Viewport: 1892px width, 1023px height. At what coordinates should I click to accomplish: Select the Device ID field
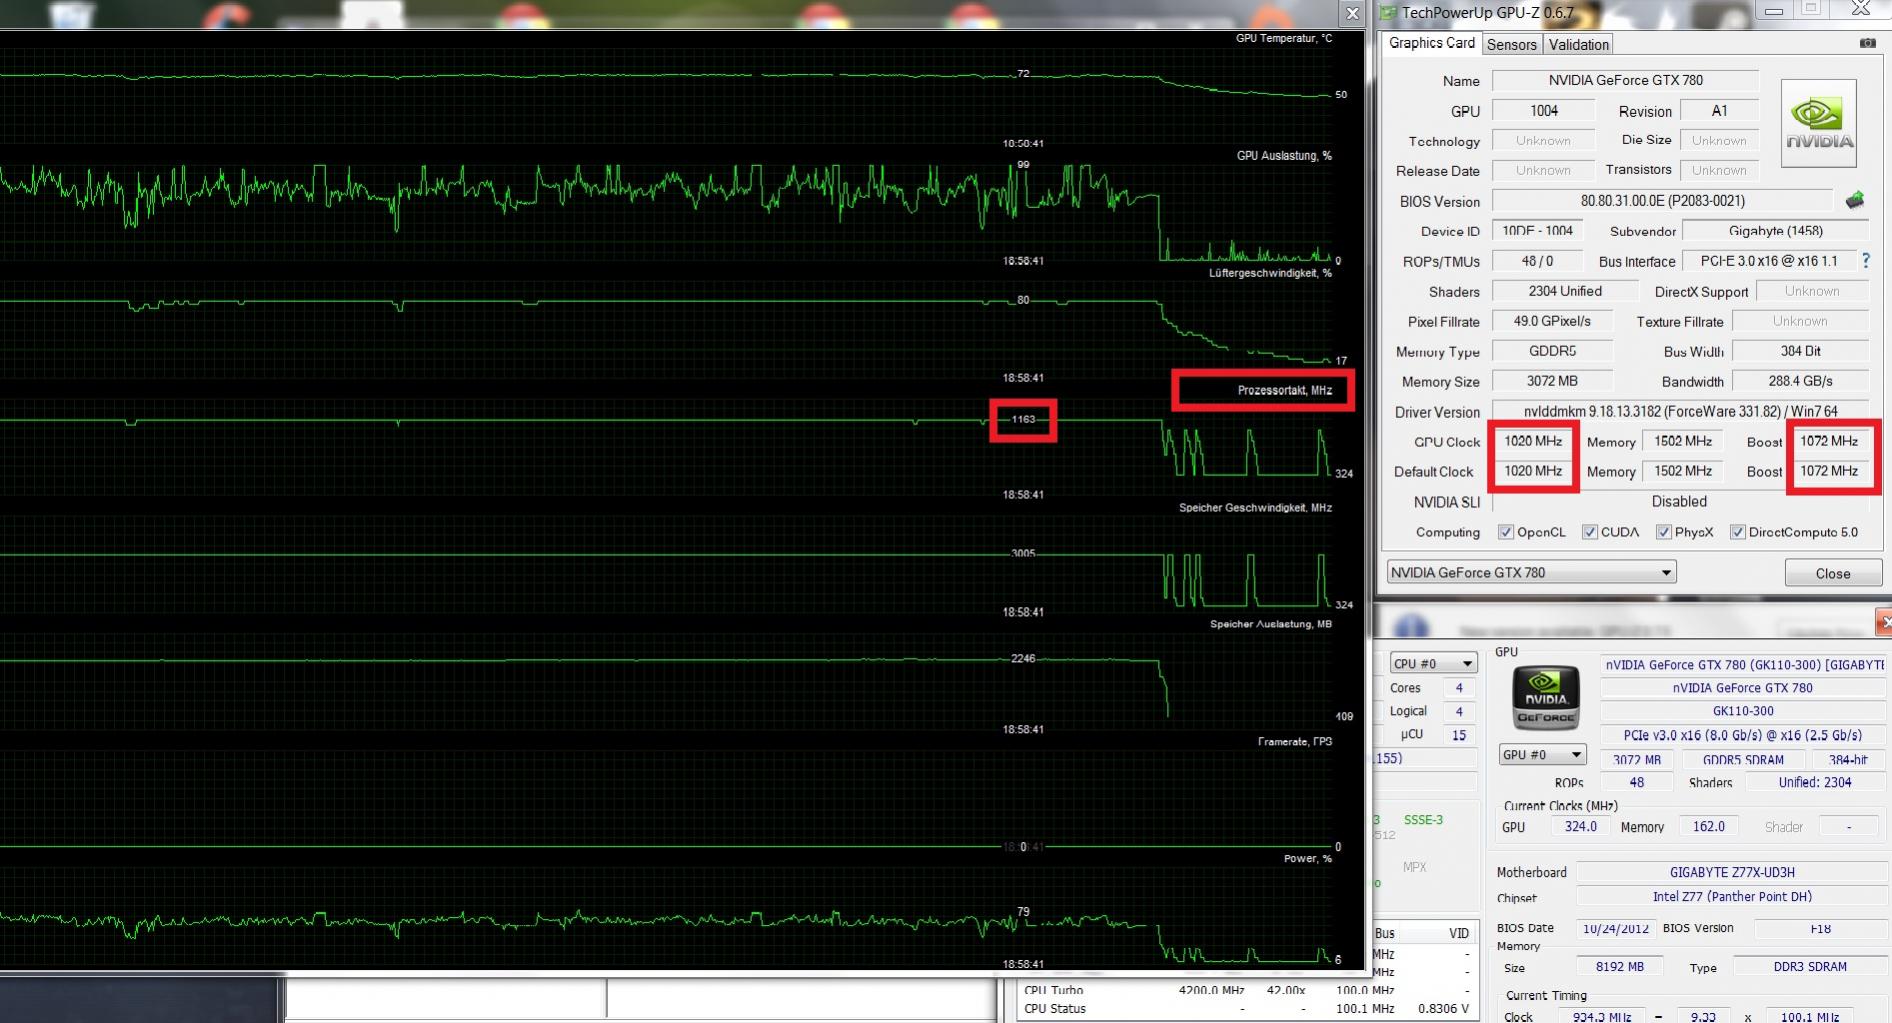[x=1537, y=230]
